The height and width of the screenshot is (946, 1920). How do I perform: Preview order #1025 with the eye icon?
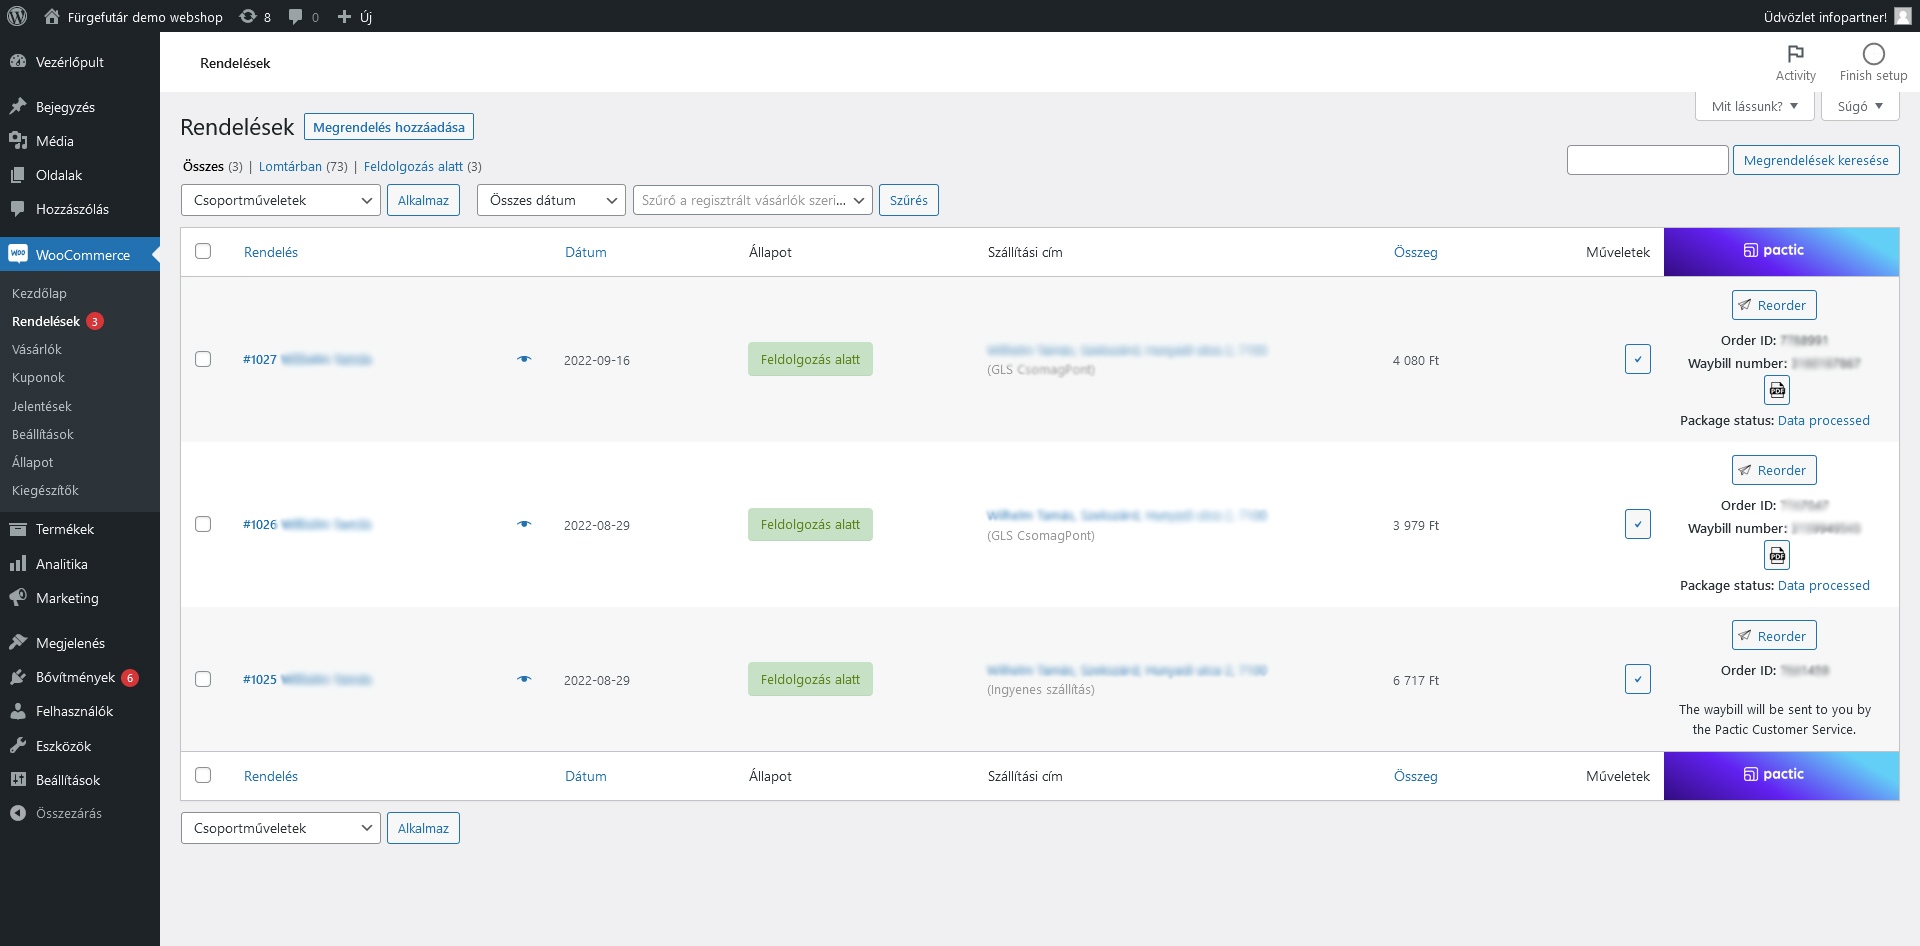(x=524, y=679)
